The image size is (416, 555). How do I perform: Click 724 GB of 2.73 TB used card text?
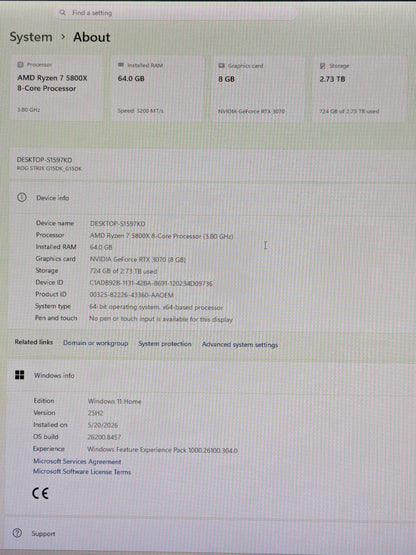[349, 111]
